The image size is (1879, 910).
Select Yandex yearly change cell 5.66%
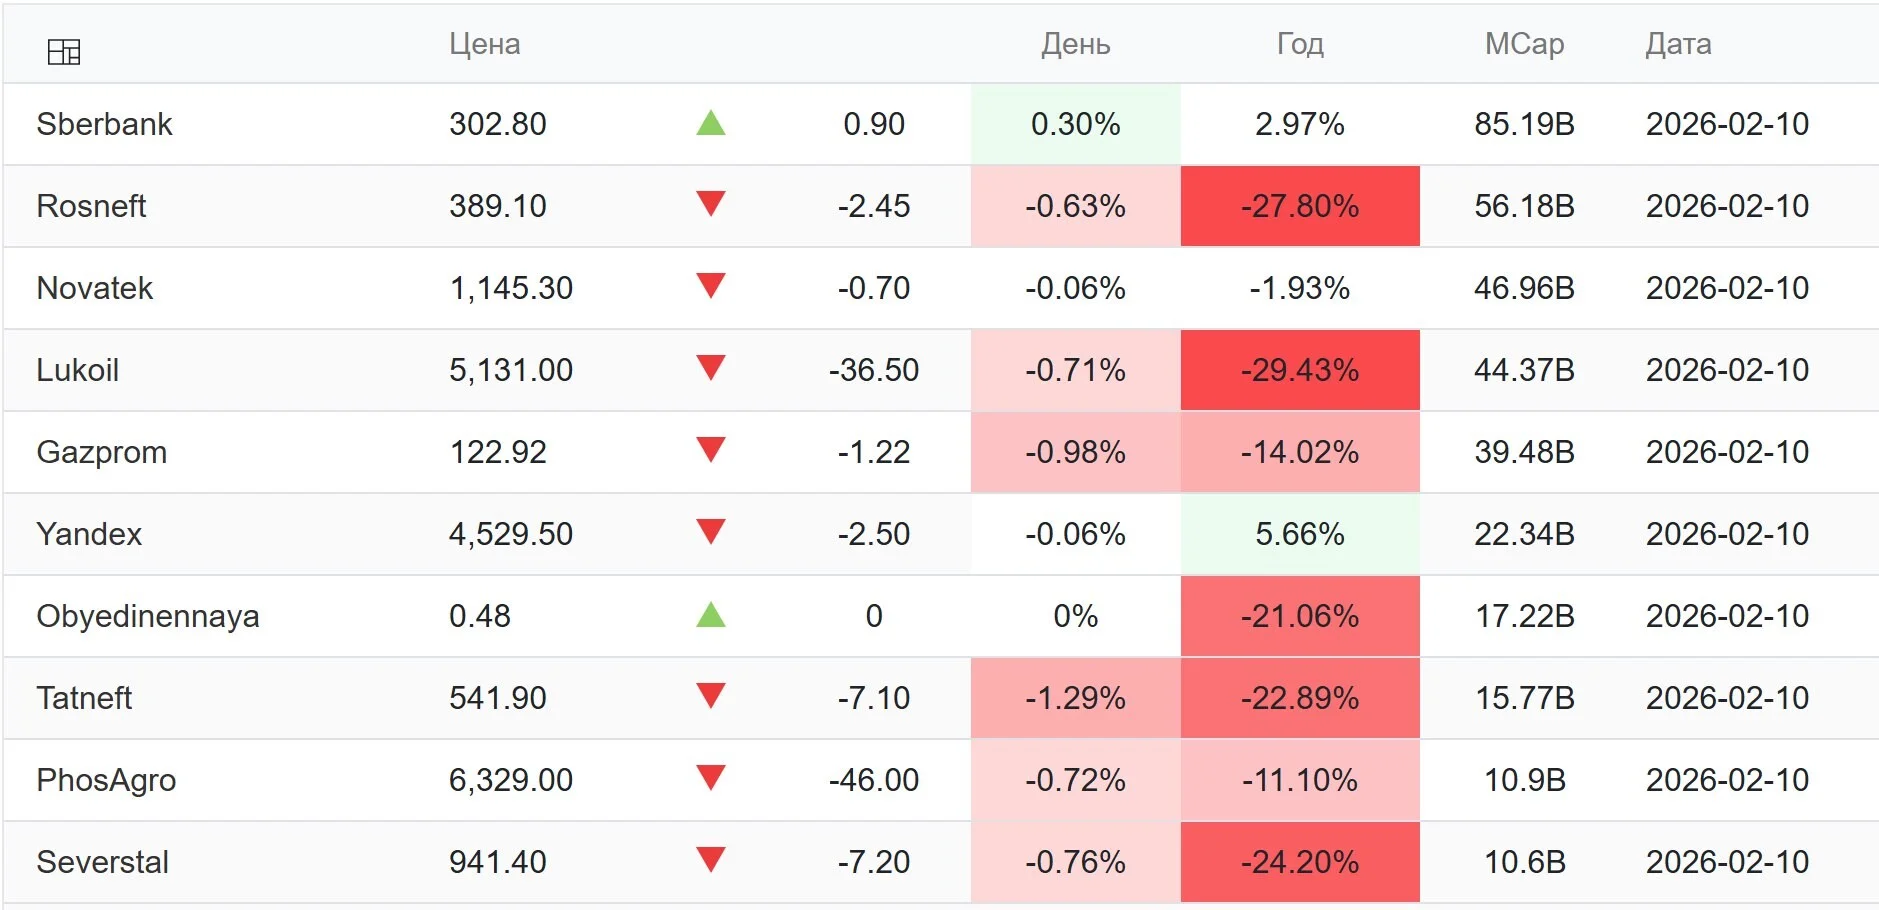pyautogui.click(x=1300, y=534)
